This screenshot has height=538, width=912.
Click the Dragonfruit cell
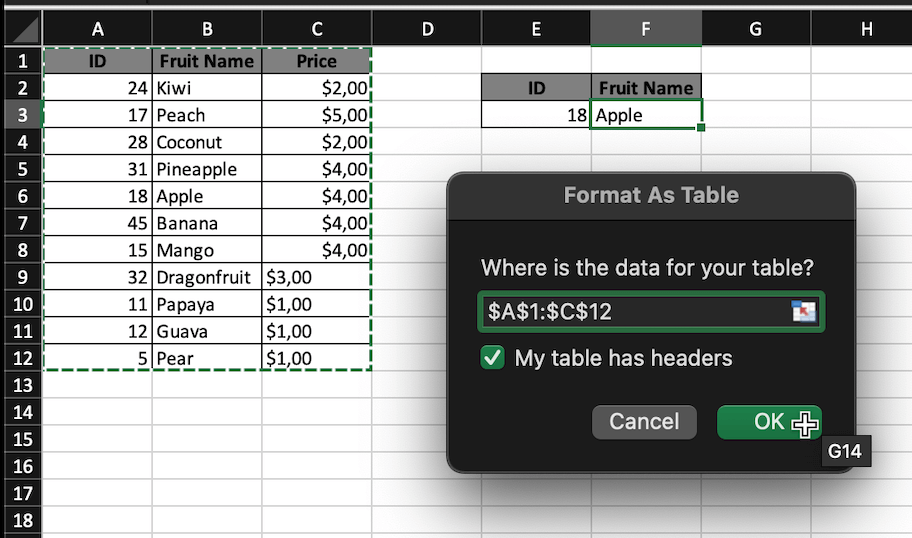pos(207,277)
